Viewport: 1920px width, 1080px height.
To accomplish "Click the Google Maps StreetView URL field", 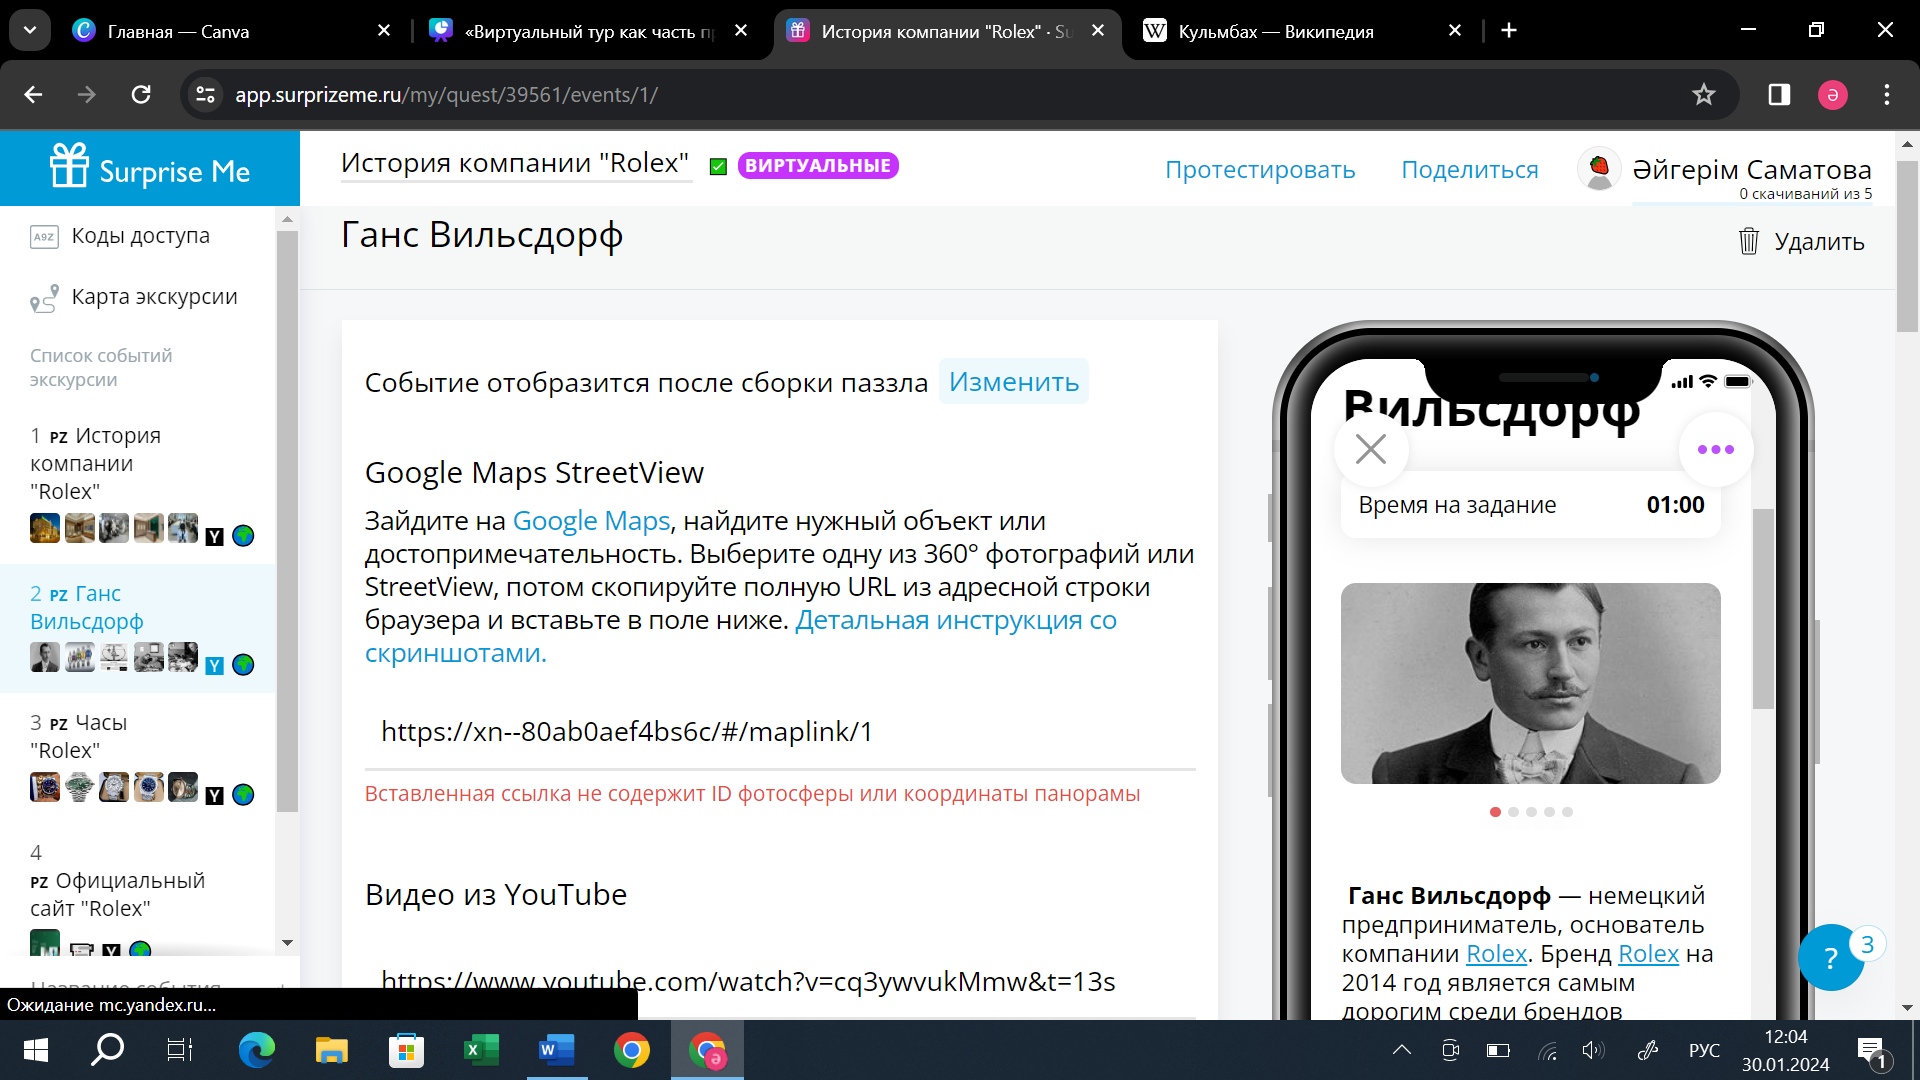I will coord(780,732).
